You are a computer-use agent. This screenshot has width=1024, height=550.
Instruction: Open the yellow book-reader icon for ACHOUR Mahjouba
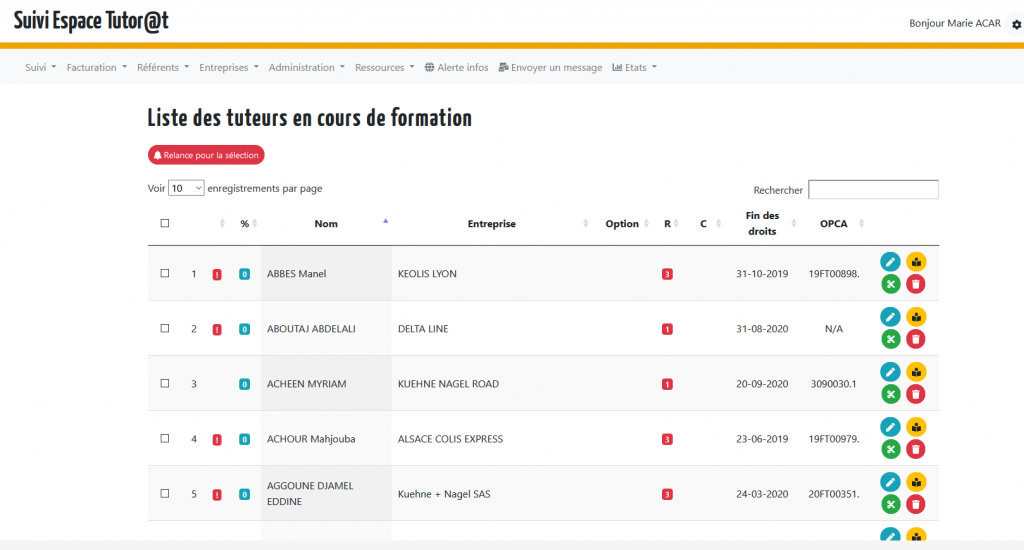(x=916, y=427)
